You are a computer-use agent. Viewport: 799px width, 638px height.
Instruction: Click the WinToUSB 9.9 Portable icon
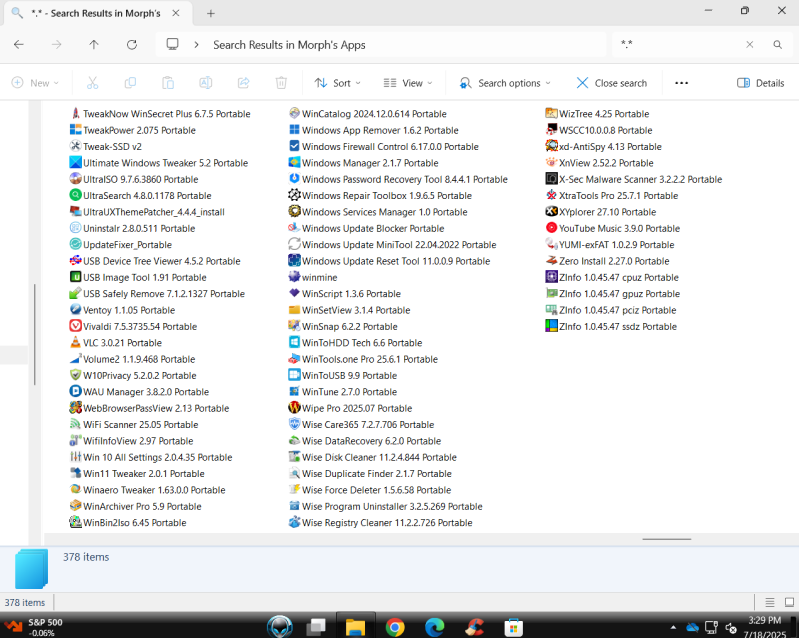294,375
